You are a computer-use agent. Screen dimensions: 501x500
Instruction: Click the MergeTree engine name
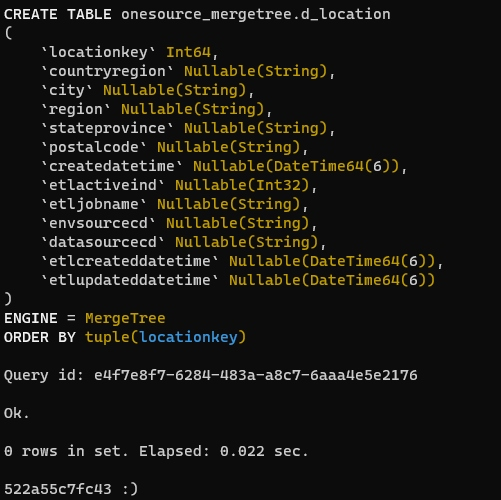click(125, 318)
